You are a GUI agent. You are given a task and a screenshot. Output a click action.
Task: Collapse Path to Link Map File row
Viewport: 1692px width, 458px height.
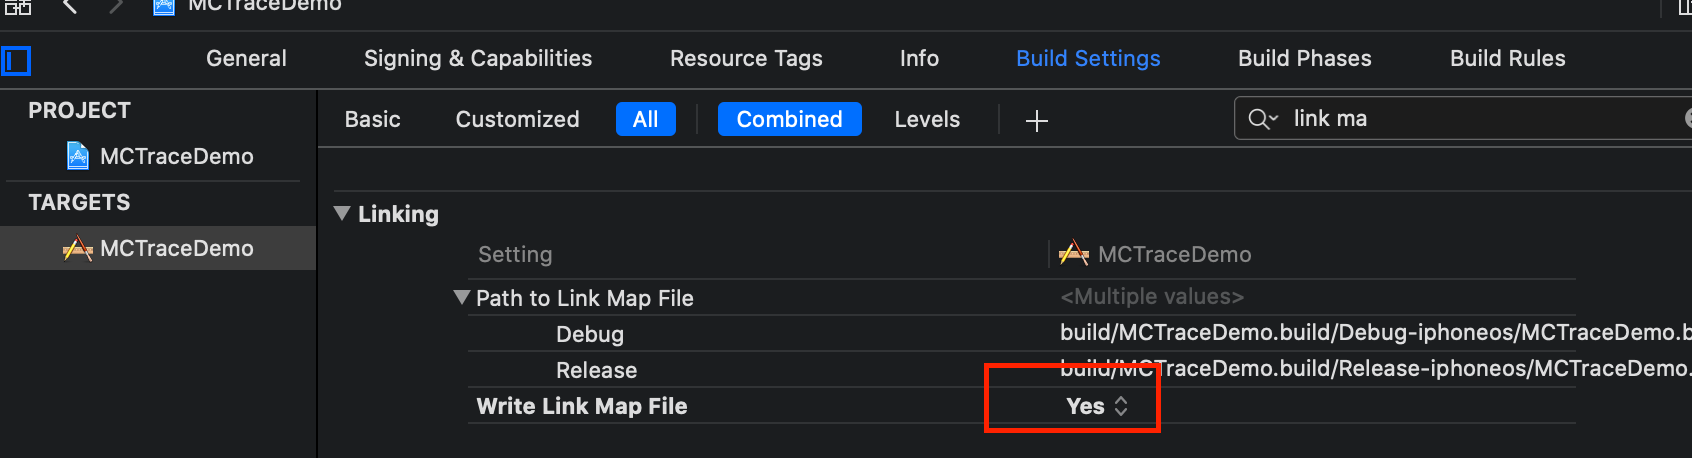coord(461,297)
